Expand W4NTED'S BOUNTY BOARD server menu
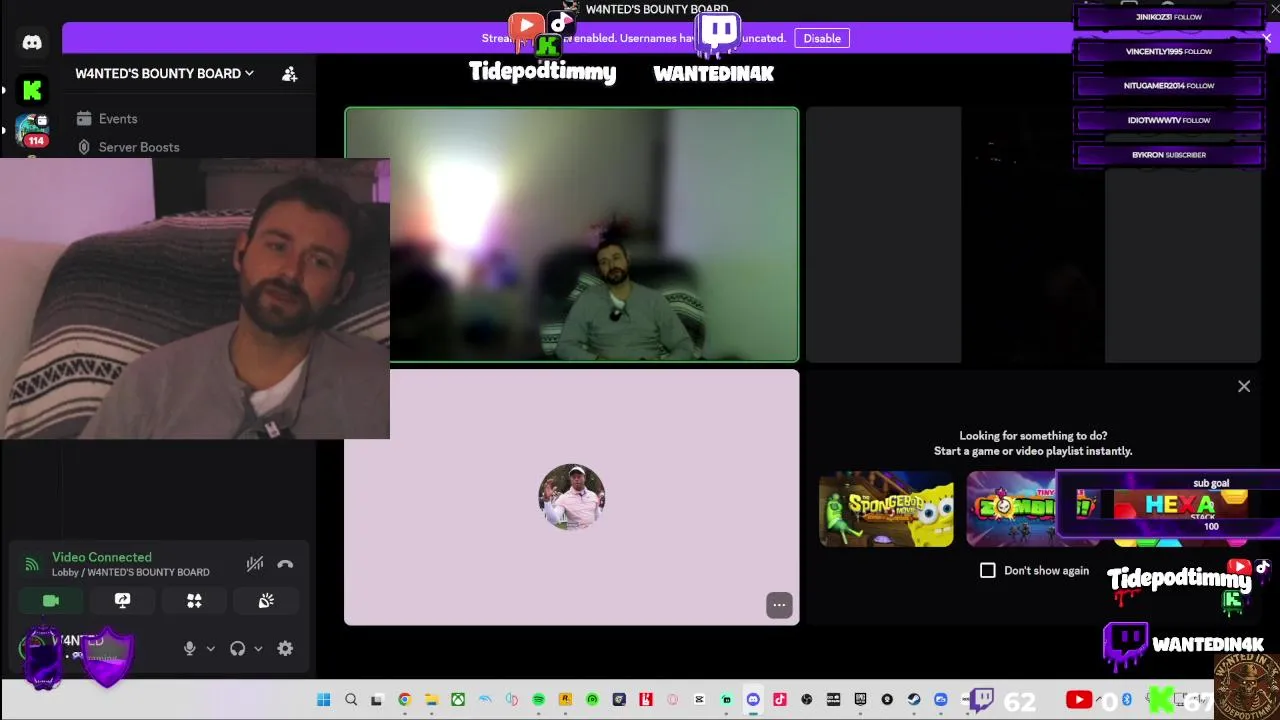Viewport: 1280px width, 720px height. click(165, 73)
